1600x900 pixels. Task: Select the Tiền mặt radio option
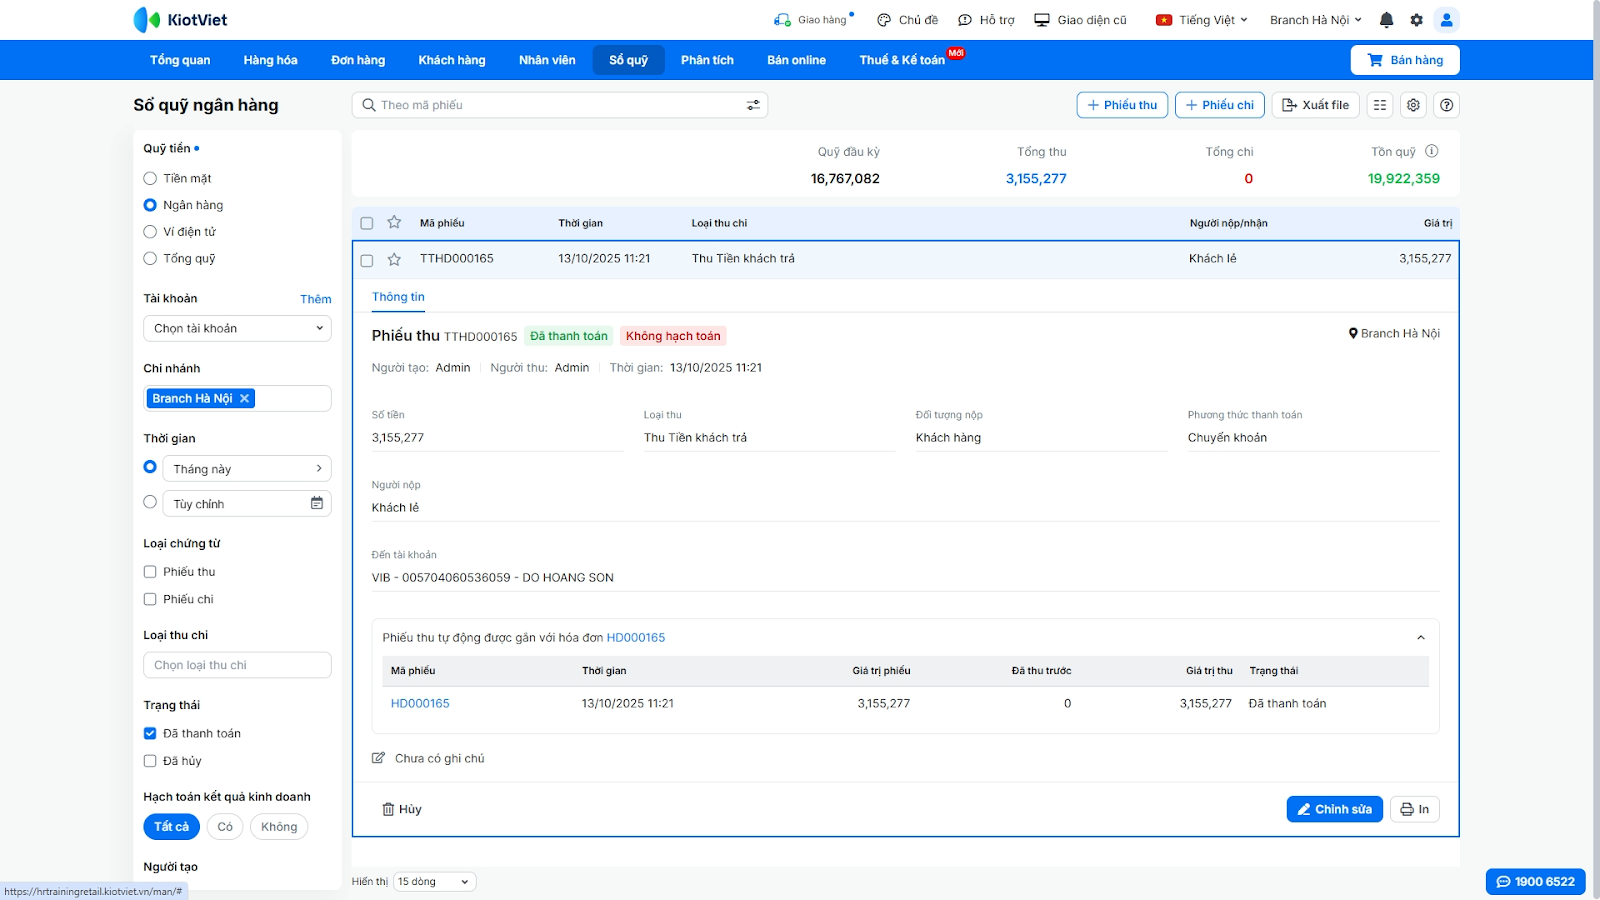point(150,178)
